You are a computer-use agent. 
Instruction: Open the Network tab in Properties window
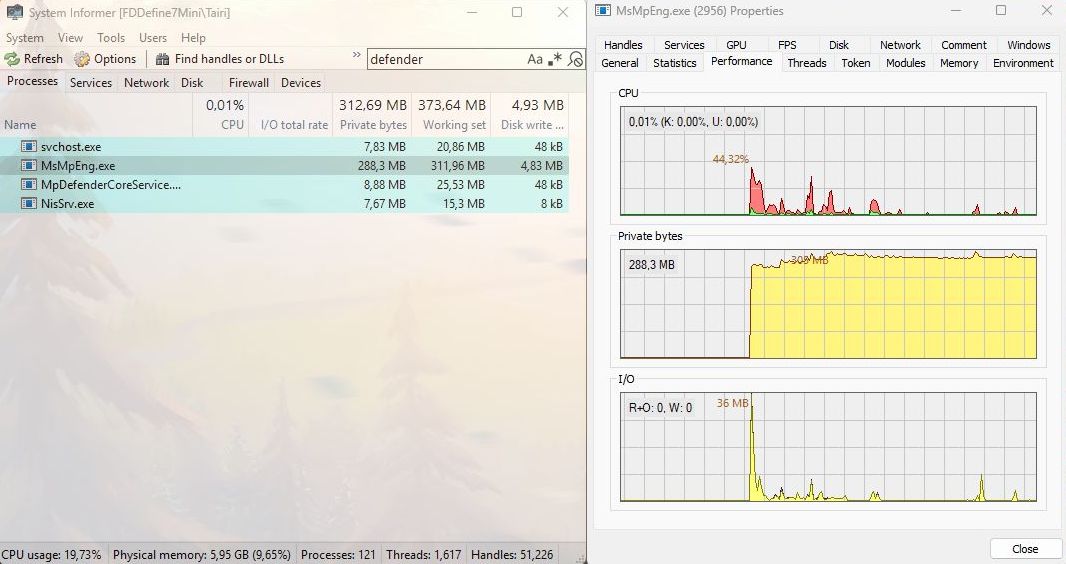pos(900,45)
